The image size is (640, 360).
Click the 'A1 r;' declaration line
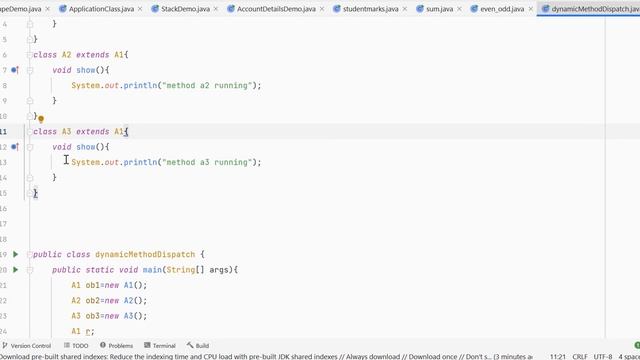[83, 331]
